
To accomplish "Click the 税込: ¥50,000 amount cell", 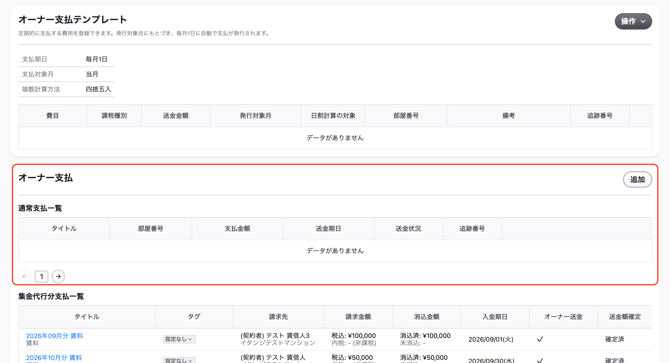I will 352,357.
